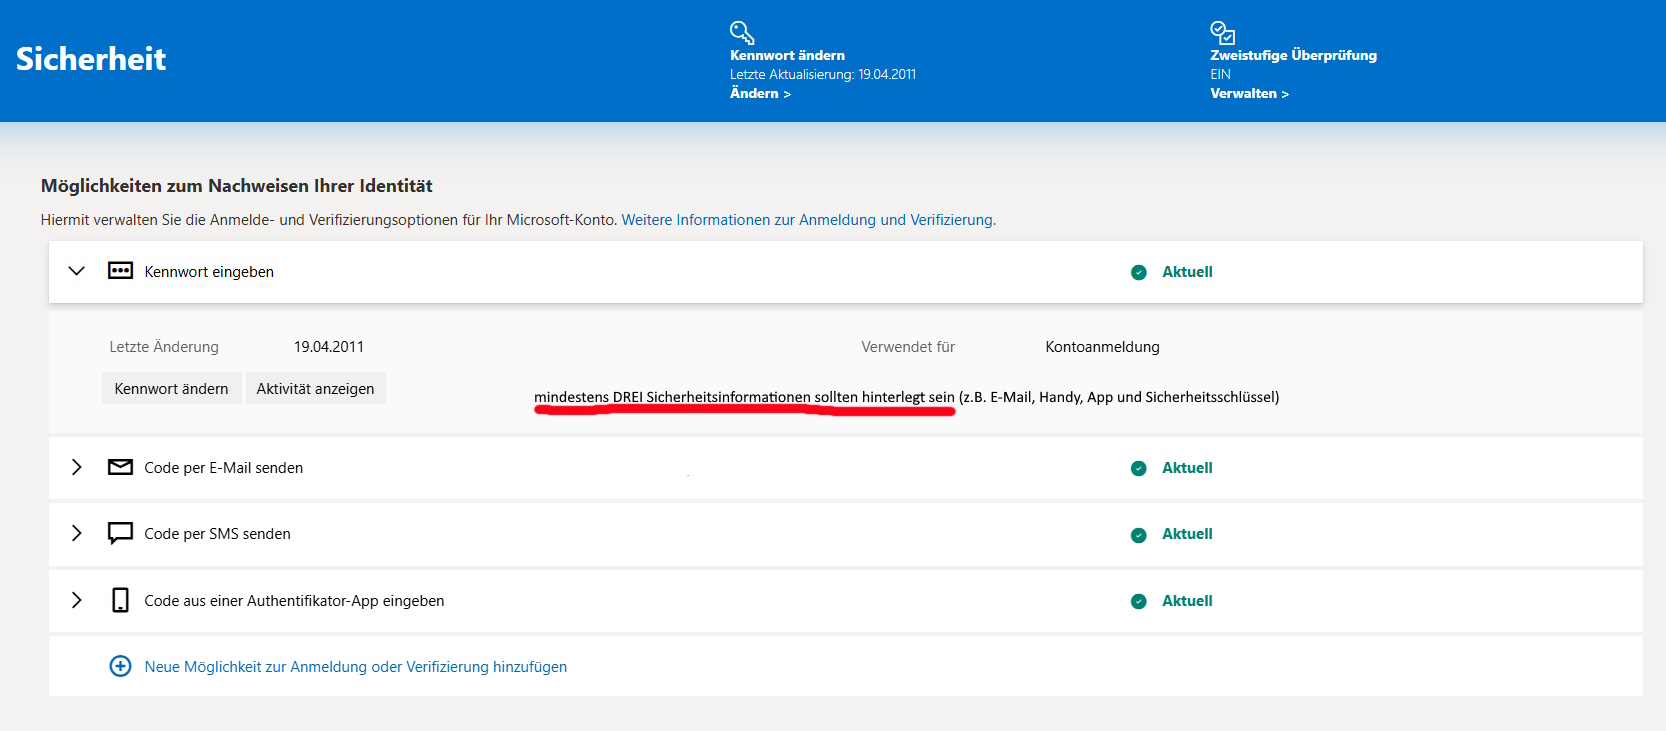Open Ändern link in the header

pos(759,93)
